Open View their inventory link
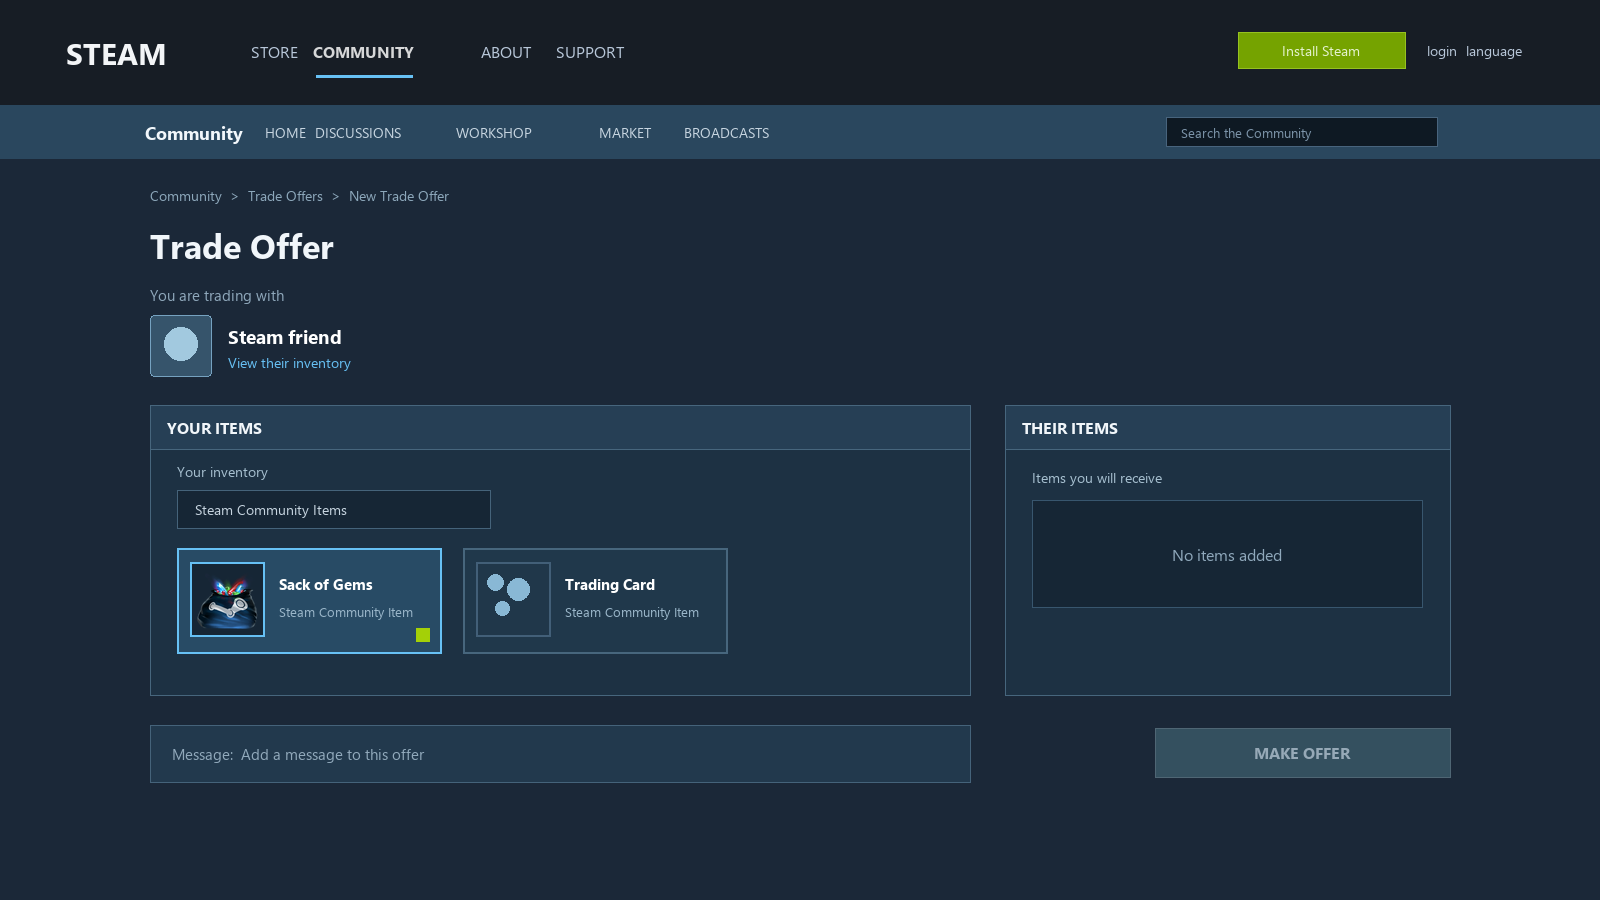 tap(289, 364)
